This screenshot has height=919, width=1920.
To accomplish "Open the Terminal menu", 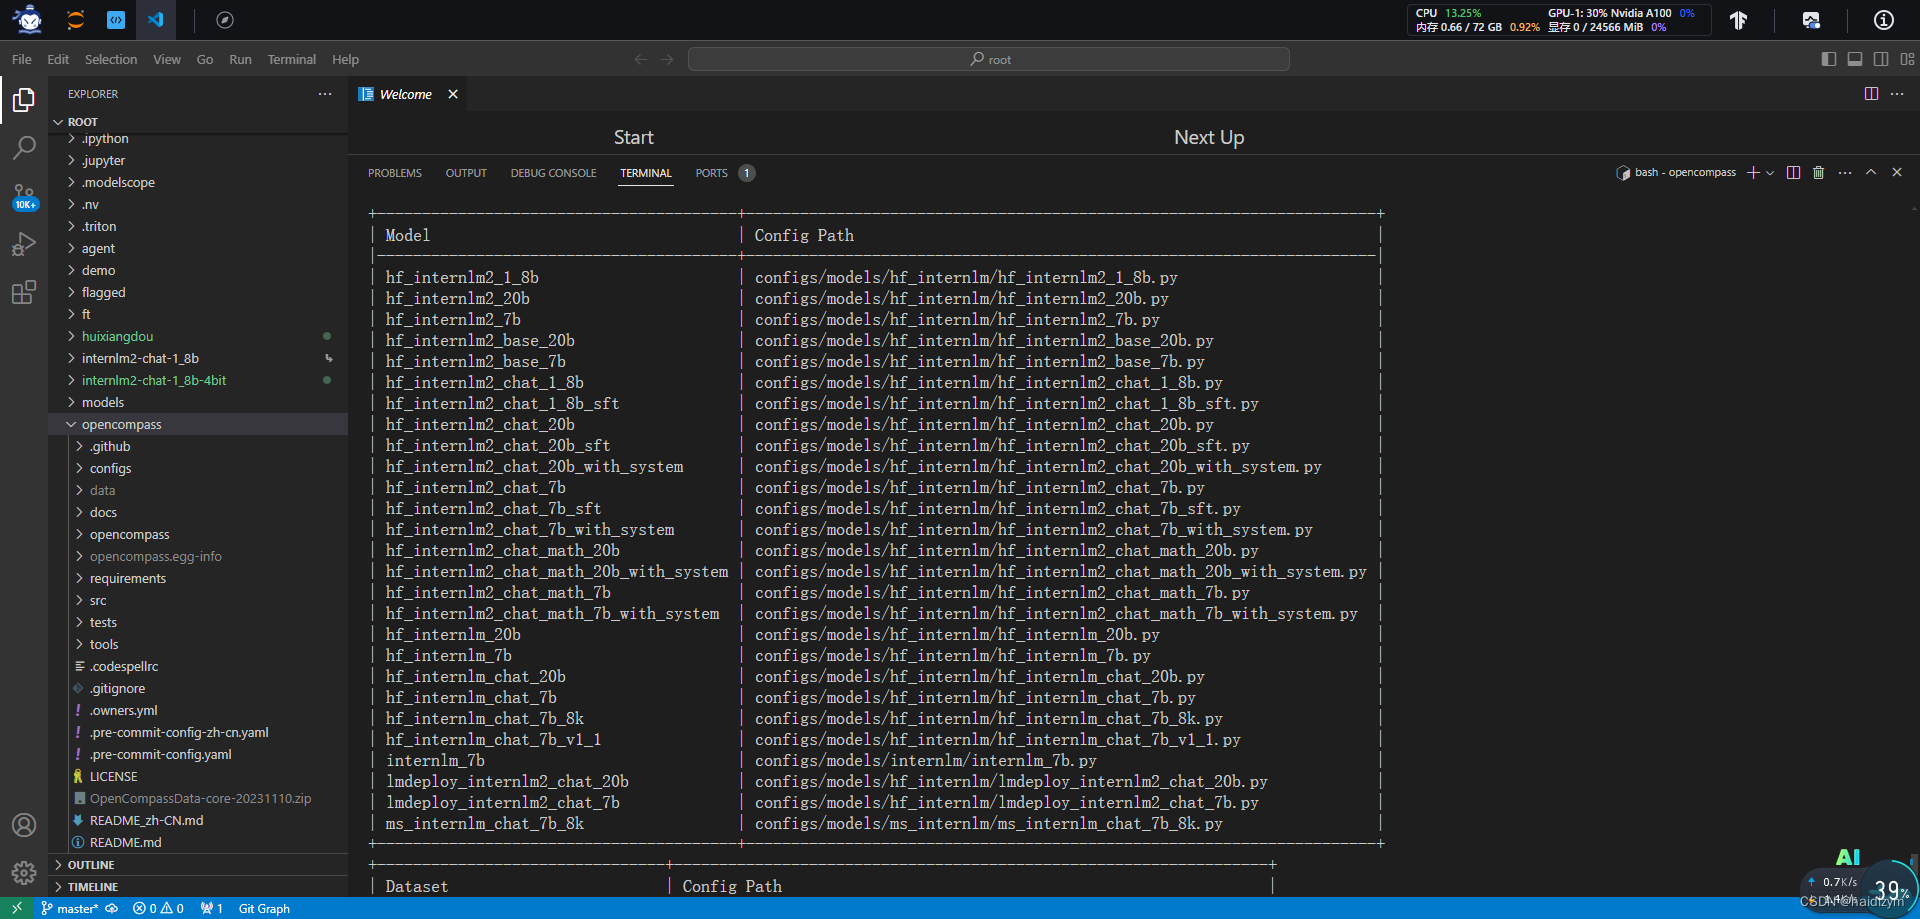I will pos(291,59).
